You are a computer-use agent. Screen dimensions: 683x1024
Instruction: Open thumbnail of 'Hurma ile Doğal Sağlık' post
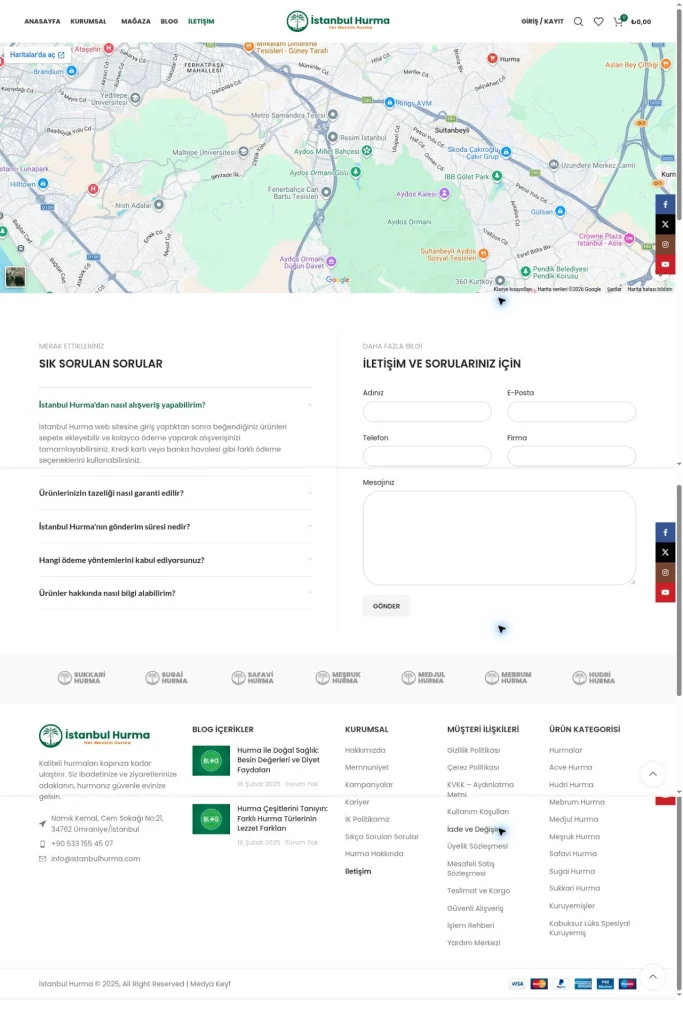211,761
